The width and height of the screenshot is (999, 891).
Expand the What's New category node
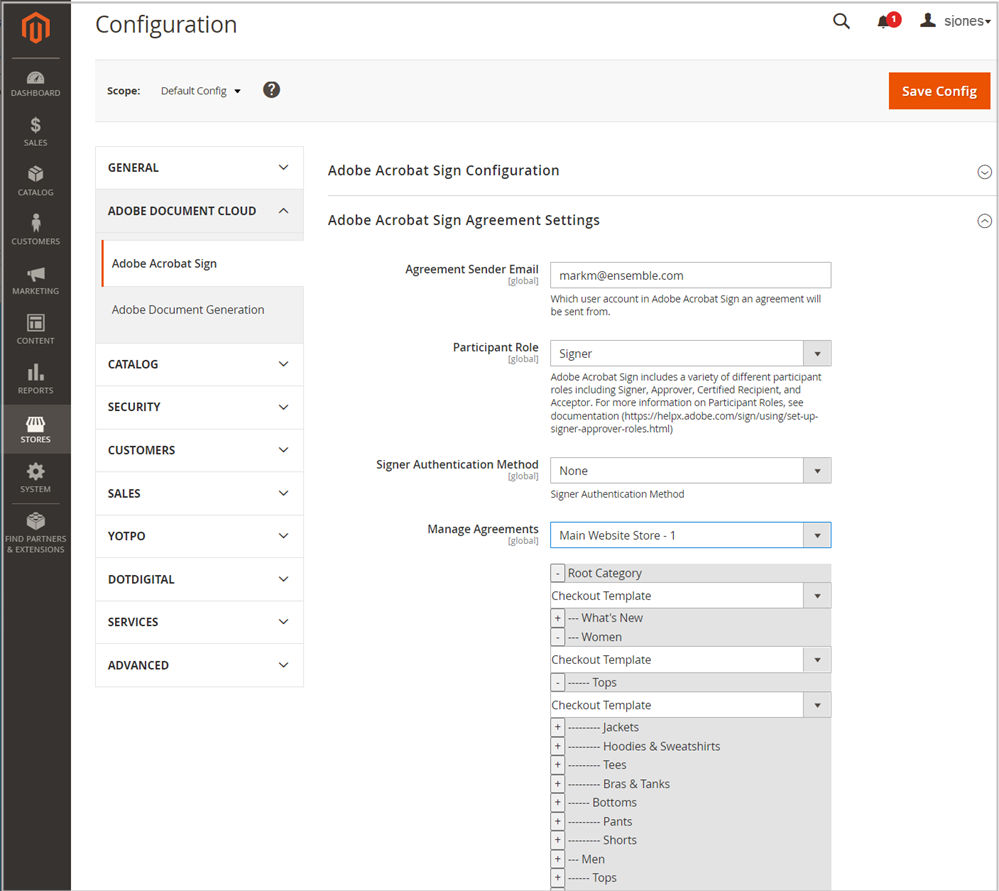coord(557,618)
